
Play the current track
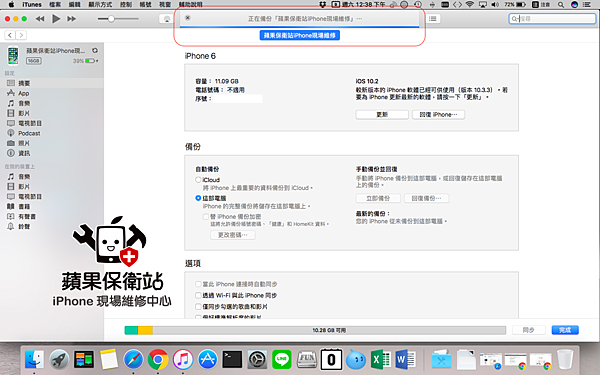pos(56,18)
